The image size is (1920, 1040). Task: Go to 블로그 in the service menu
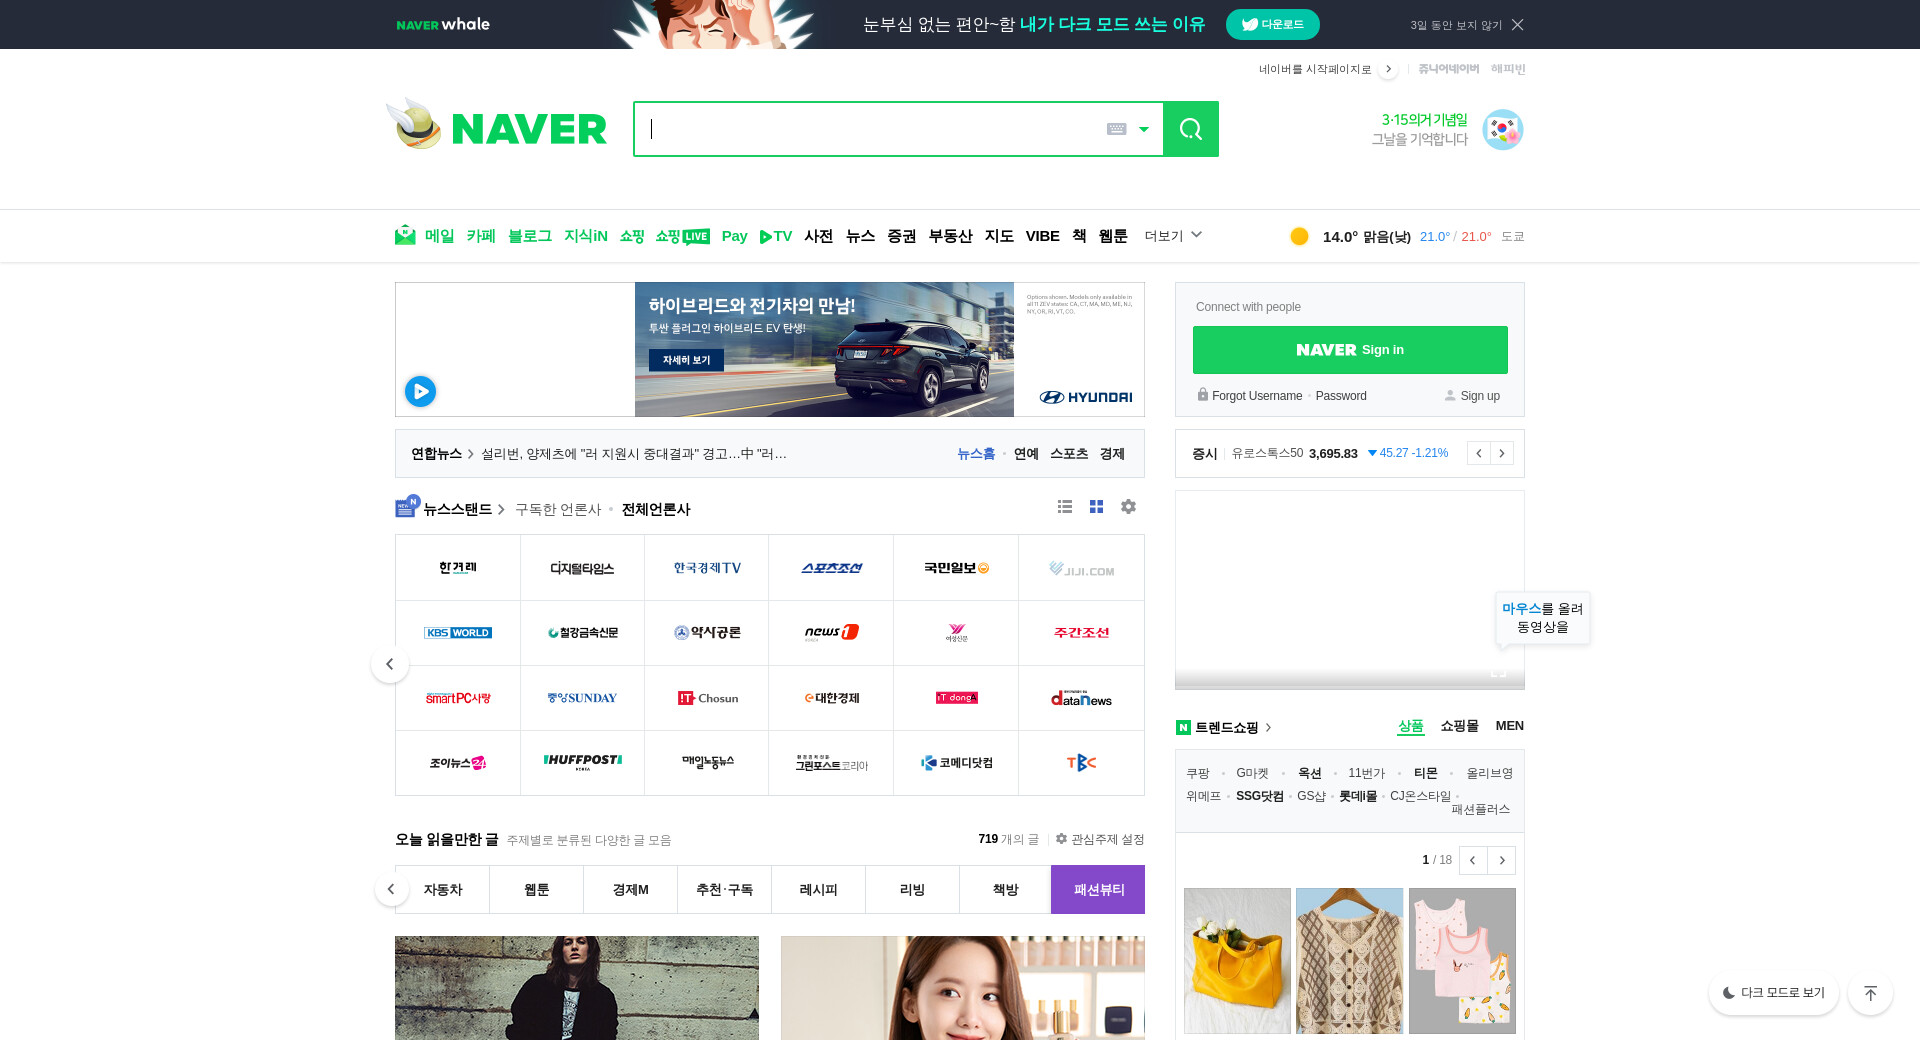pos(530,236)
